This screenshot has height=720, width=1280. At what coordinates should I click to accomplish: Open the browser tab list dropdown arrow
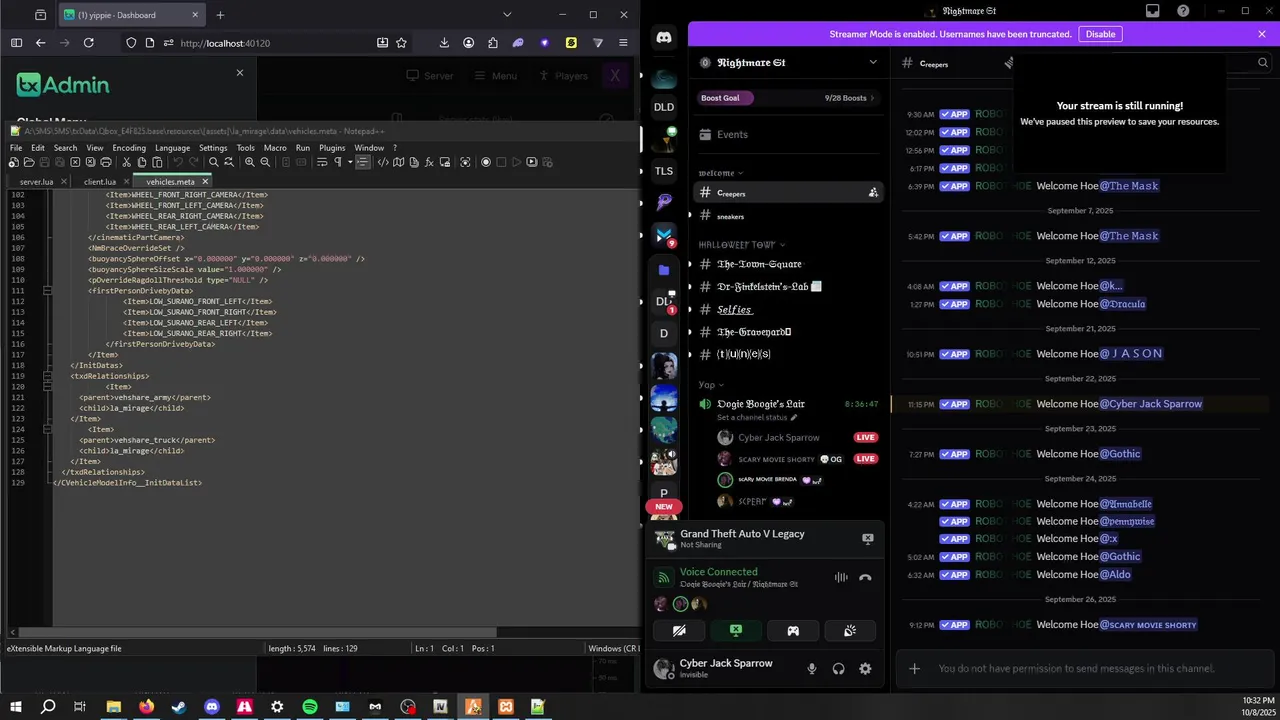pyautogui.click(x=507, y=15)
